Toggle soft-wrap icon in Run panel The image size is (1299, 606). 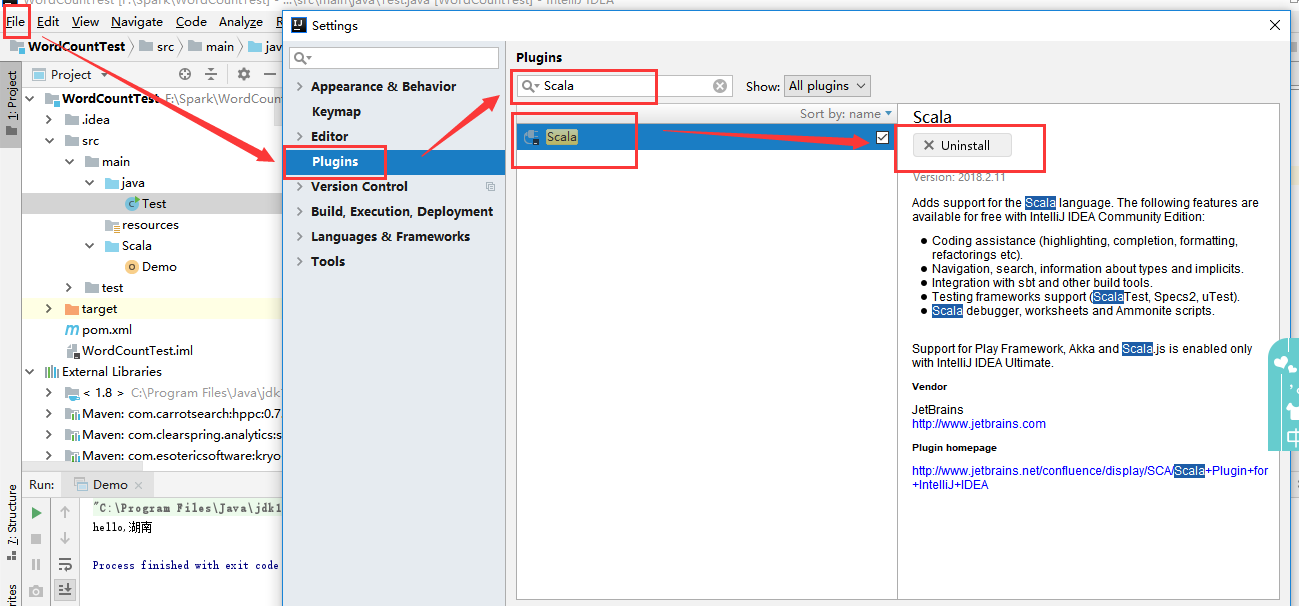coord(65,564)
